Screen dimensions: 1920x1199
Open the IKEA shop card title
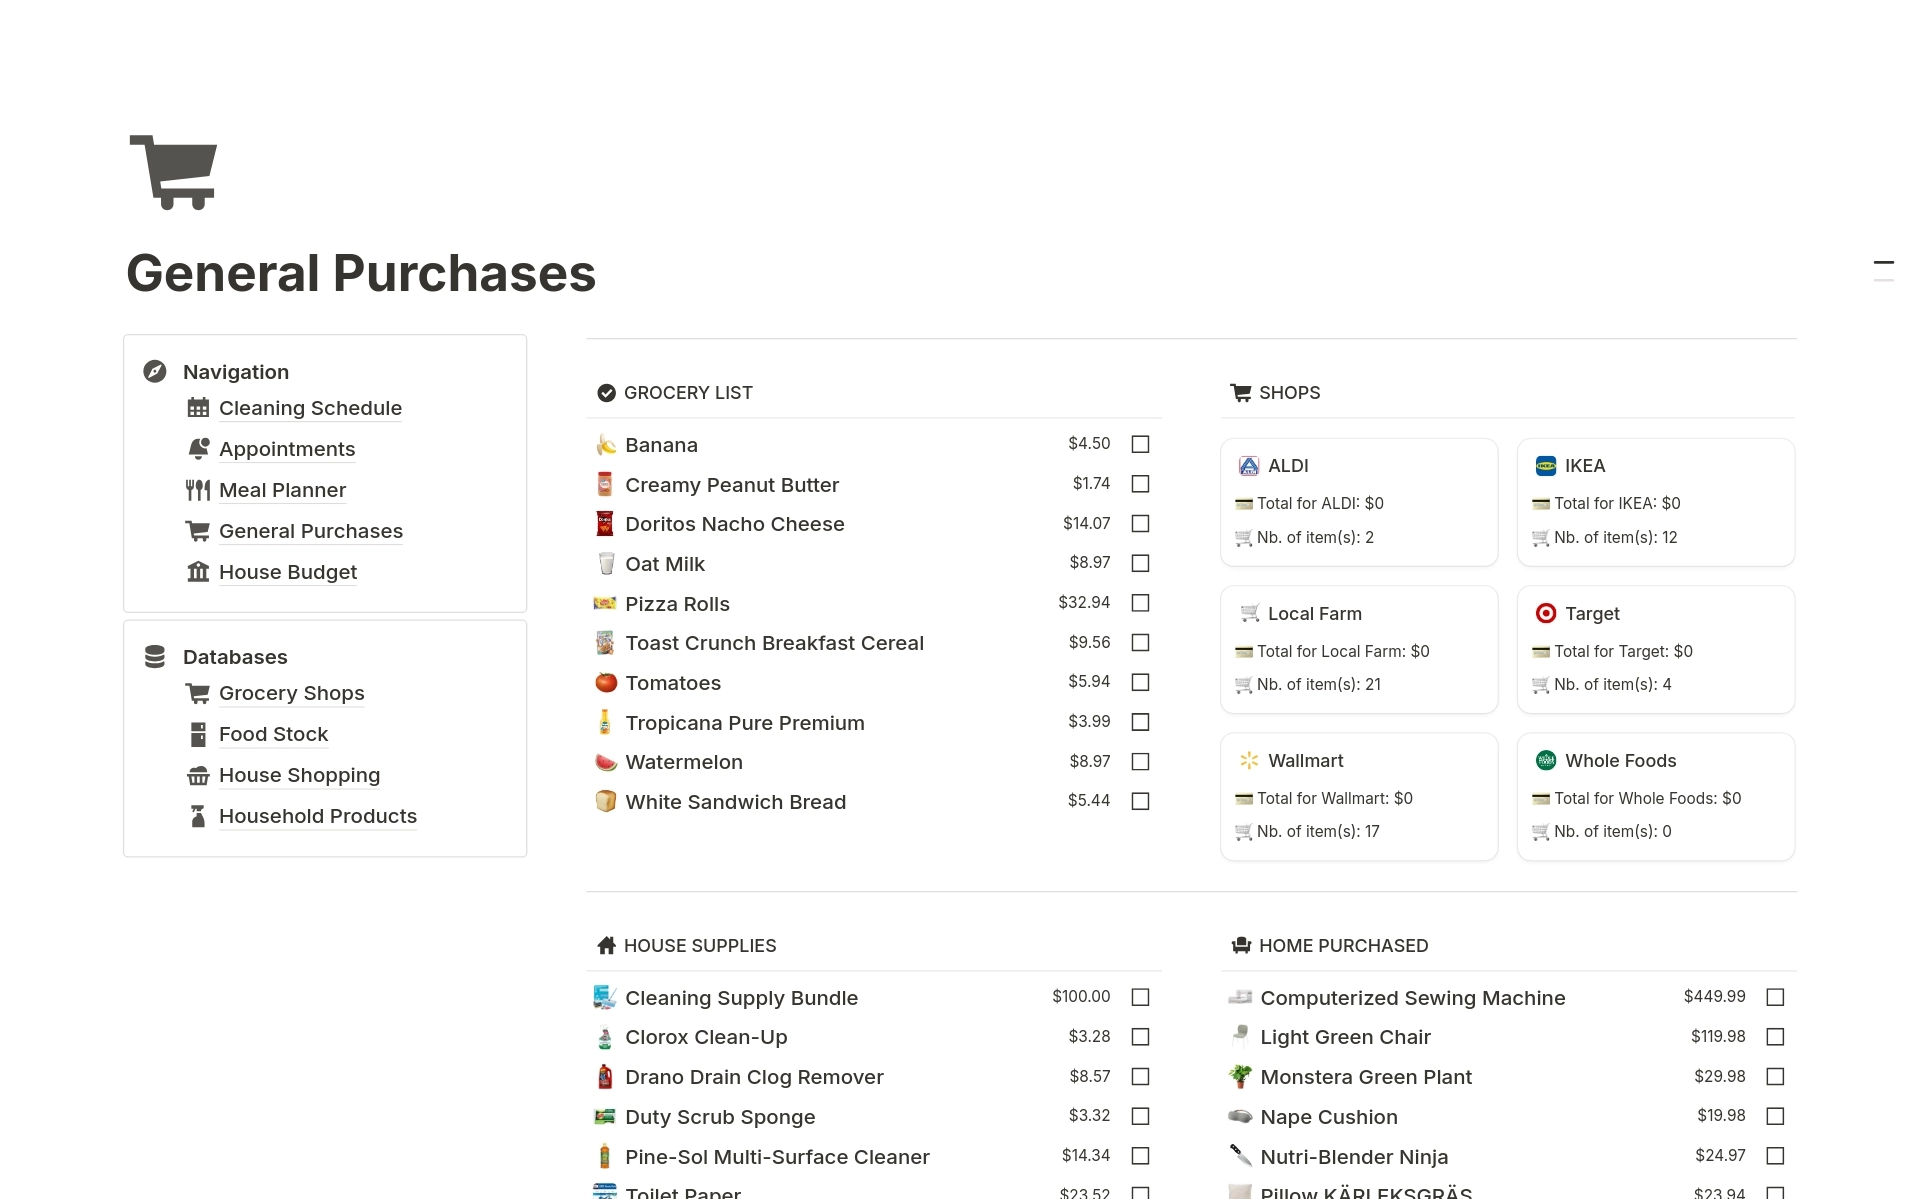[x=1585, y=466]
